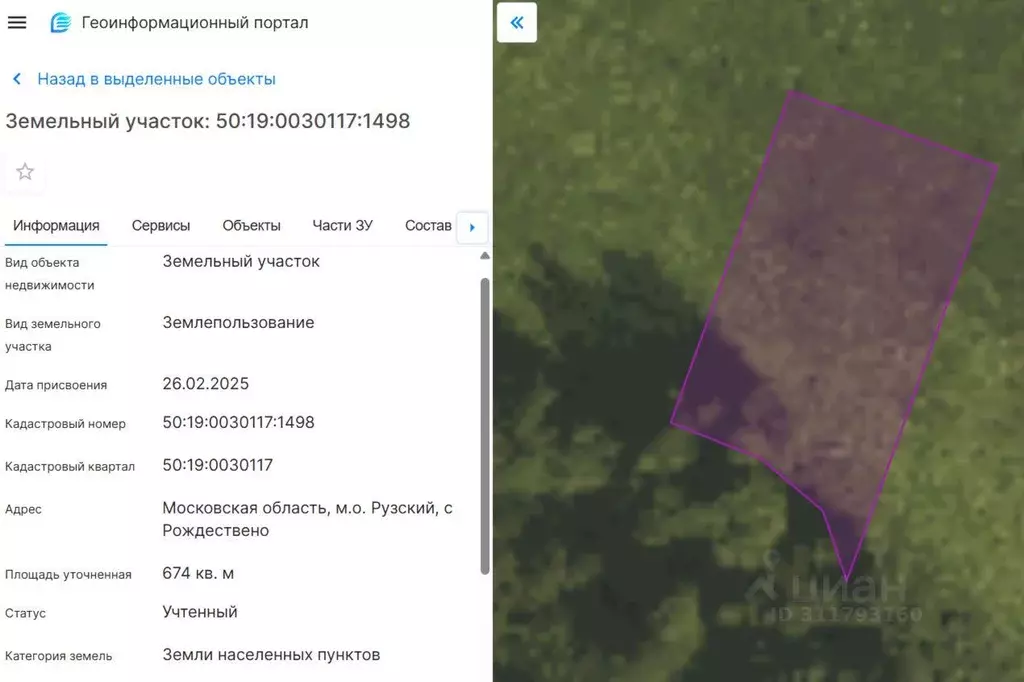Add parcel to favorites with star

click(25, 172)
